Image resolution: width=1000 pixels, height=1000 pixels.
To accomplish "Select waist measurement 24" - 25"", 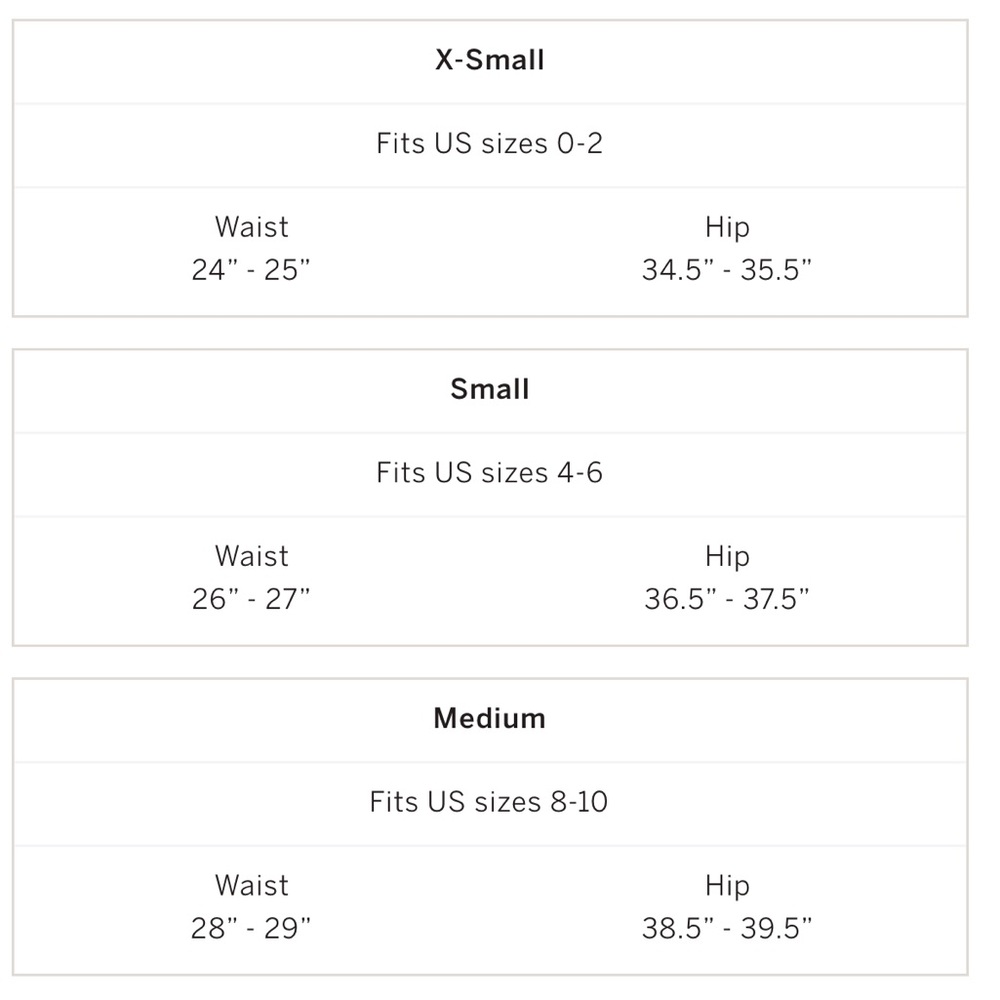I will (251, 270).
